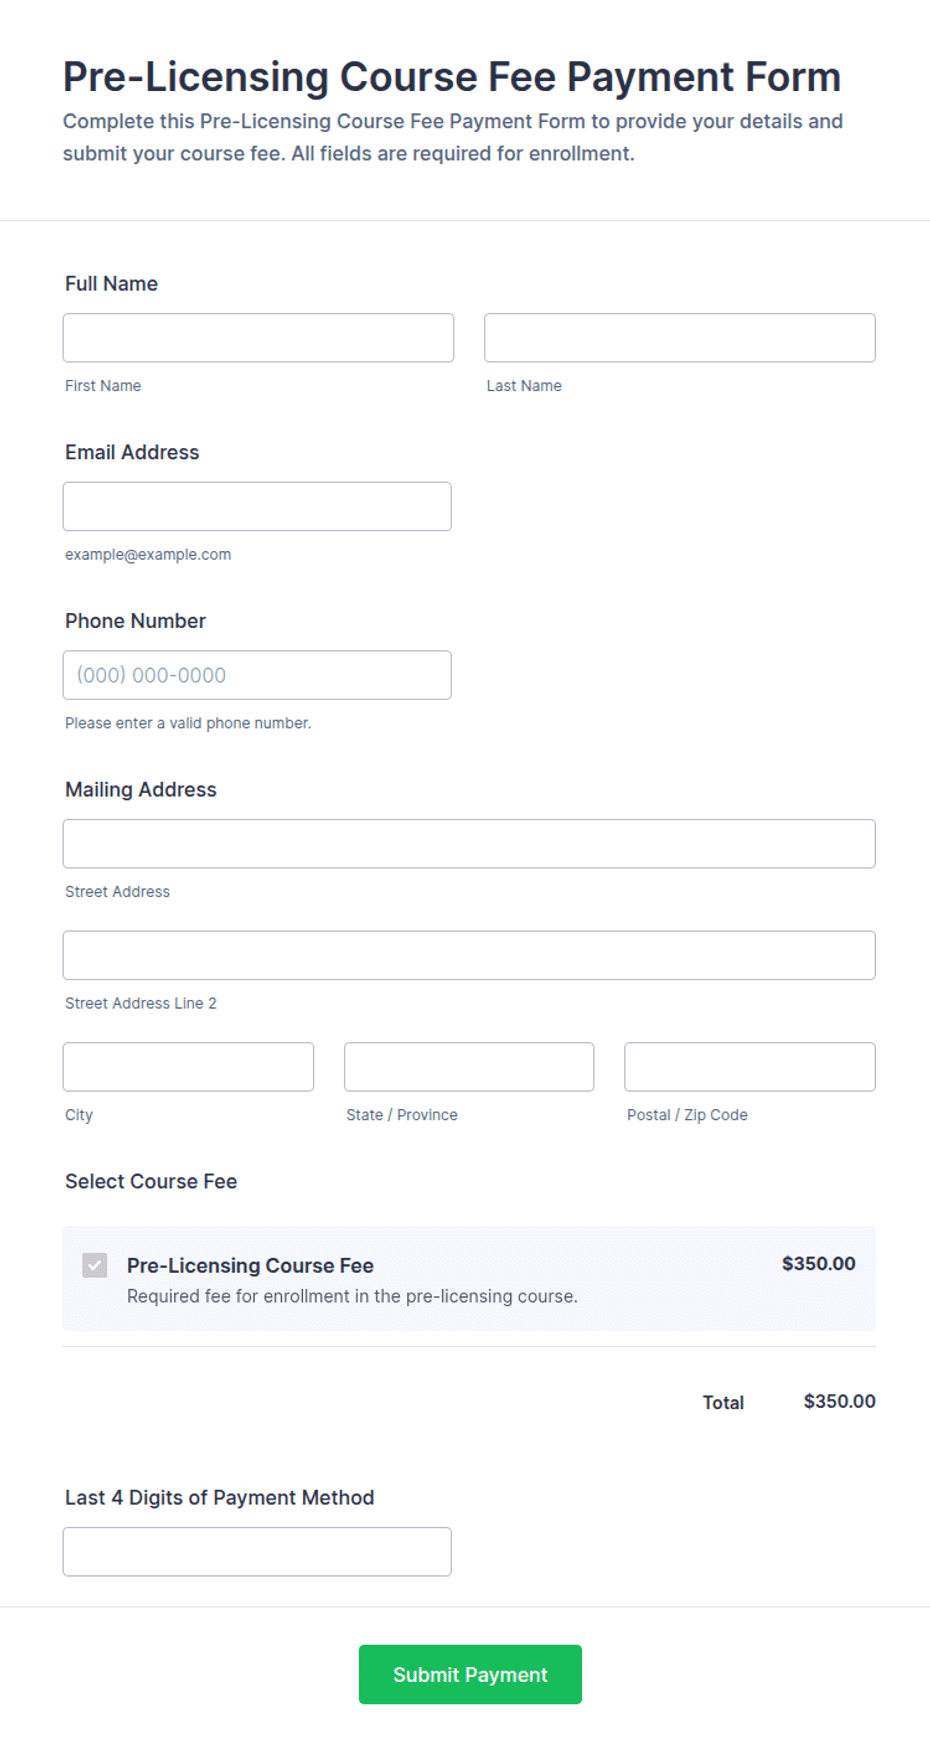Submit the form with Submit Payment
The width and height of the screenshot is (930, 1753).
(x=470, y=1674)
